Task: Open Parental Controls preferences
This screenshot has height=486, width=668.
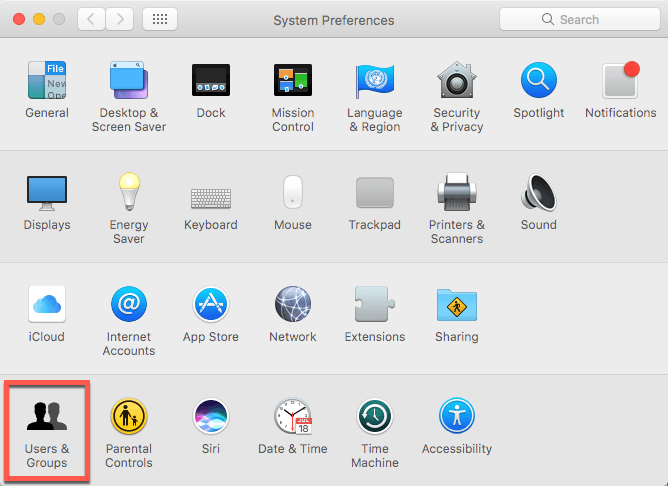Action: pos(129,417)
